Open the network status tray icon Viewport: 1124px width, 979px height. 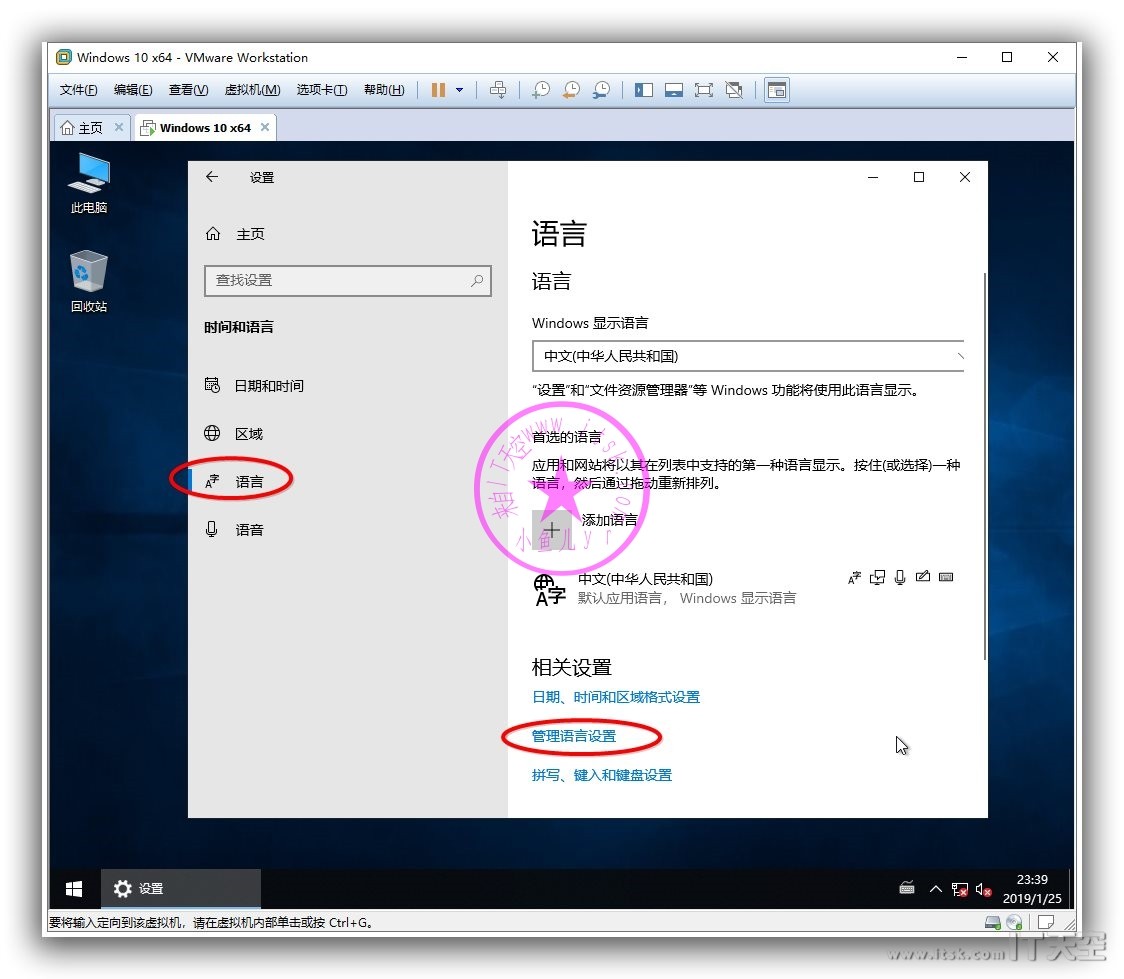click(959, 889)
